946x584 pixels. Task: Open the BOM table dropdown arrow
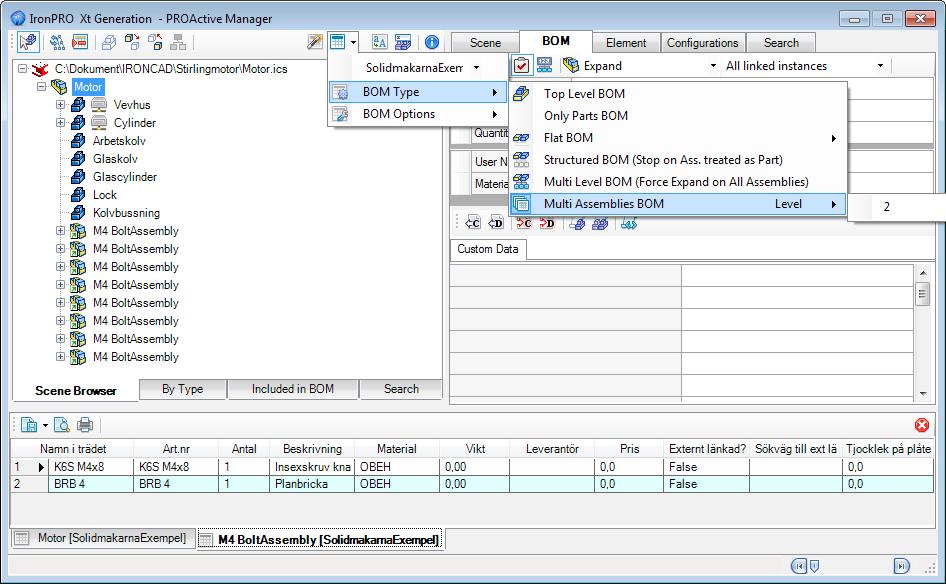(x=354, y=42)
